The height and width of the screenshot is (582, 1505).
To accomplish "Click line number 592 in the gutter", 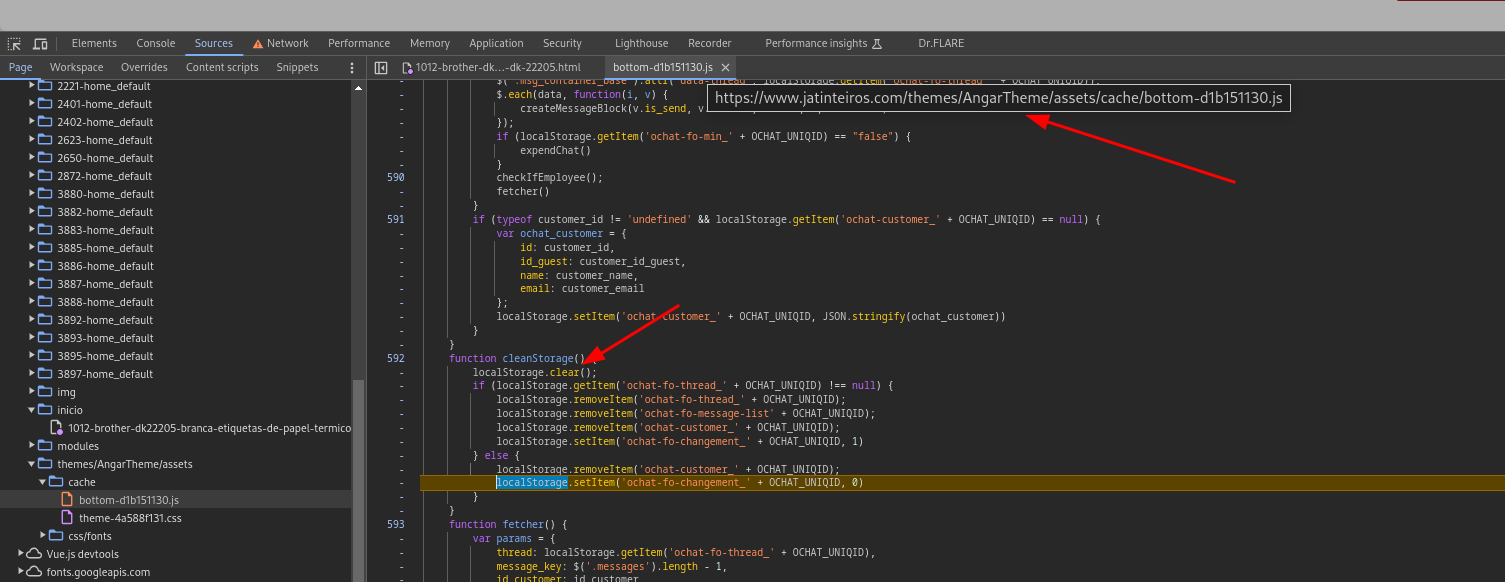I will (x=395, y=358).
